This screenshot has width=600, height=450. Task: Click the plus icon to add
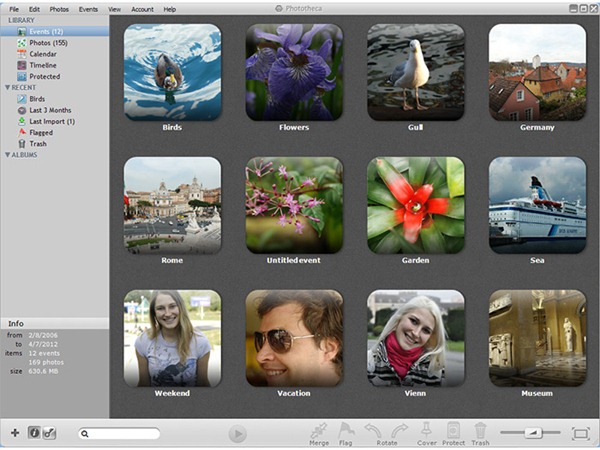click(14, 433)
